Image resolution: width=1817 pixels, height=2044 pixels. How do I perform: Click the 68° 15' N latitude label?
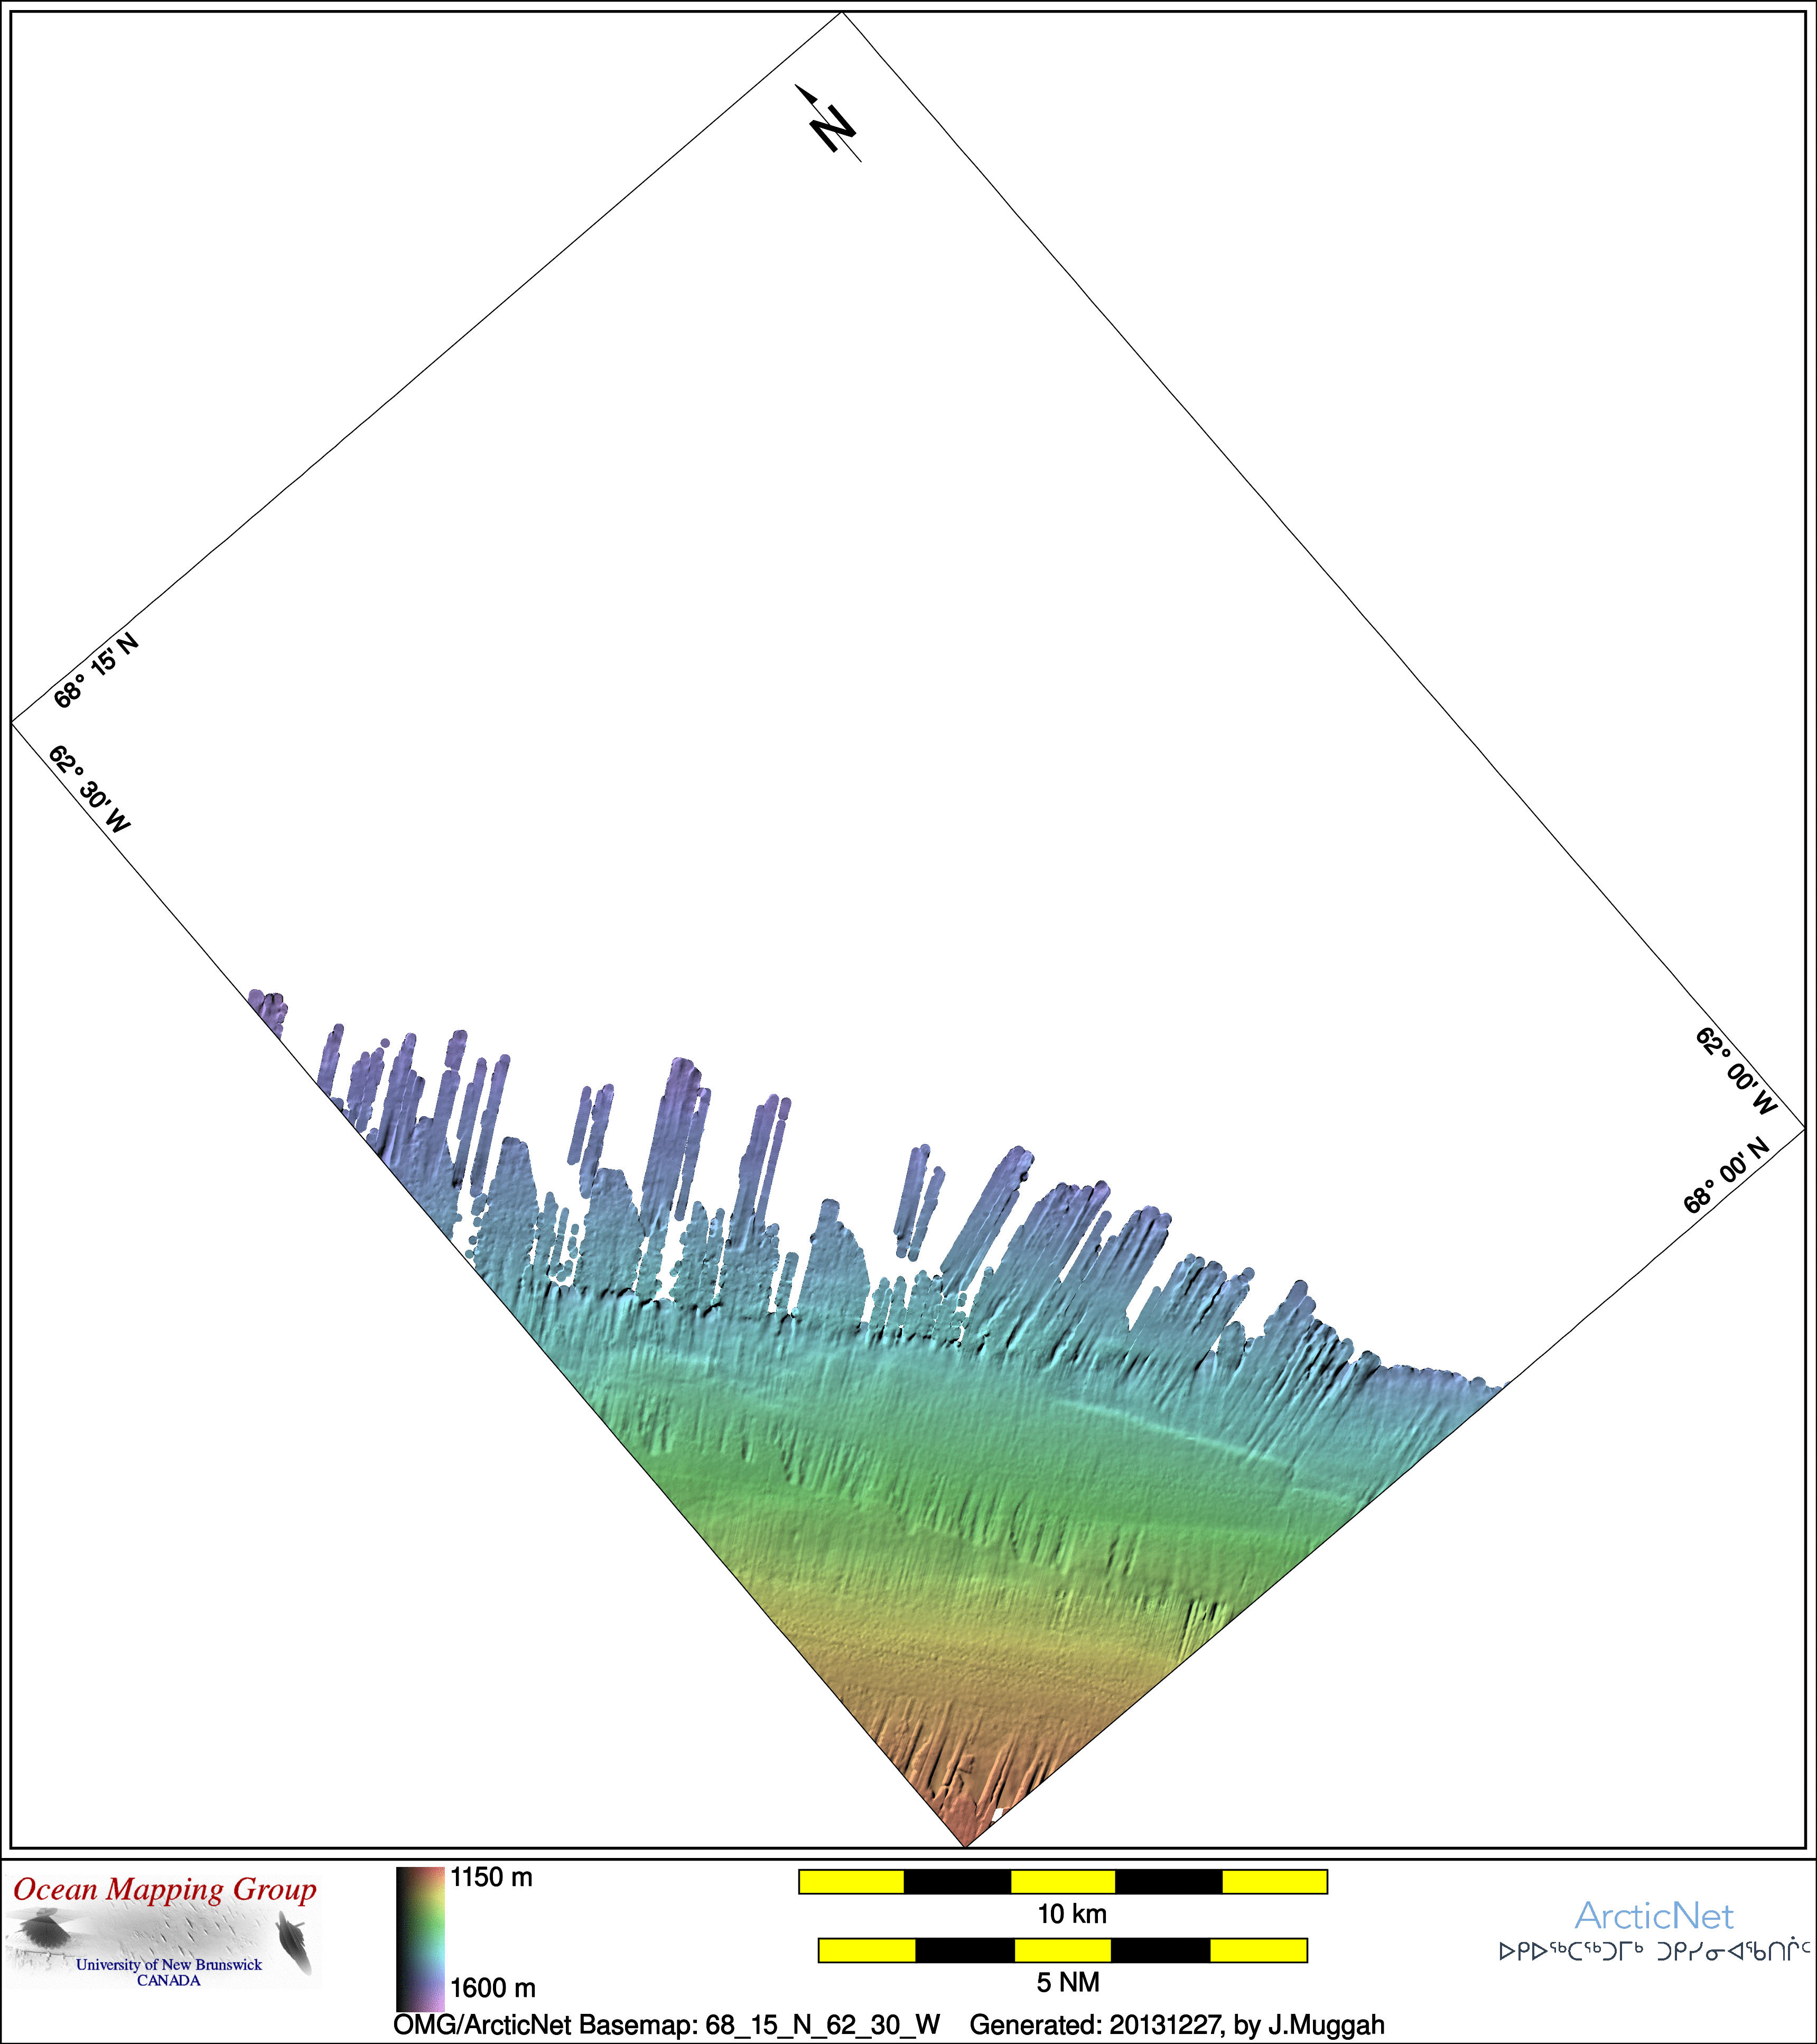point(96,671)
